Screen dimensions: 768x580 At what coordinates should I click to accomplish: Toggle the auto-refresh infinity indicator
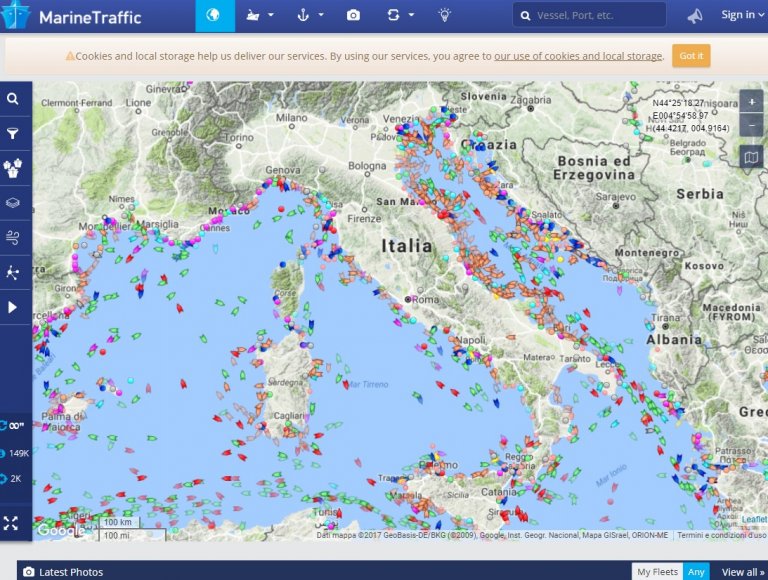pos(14,426)
